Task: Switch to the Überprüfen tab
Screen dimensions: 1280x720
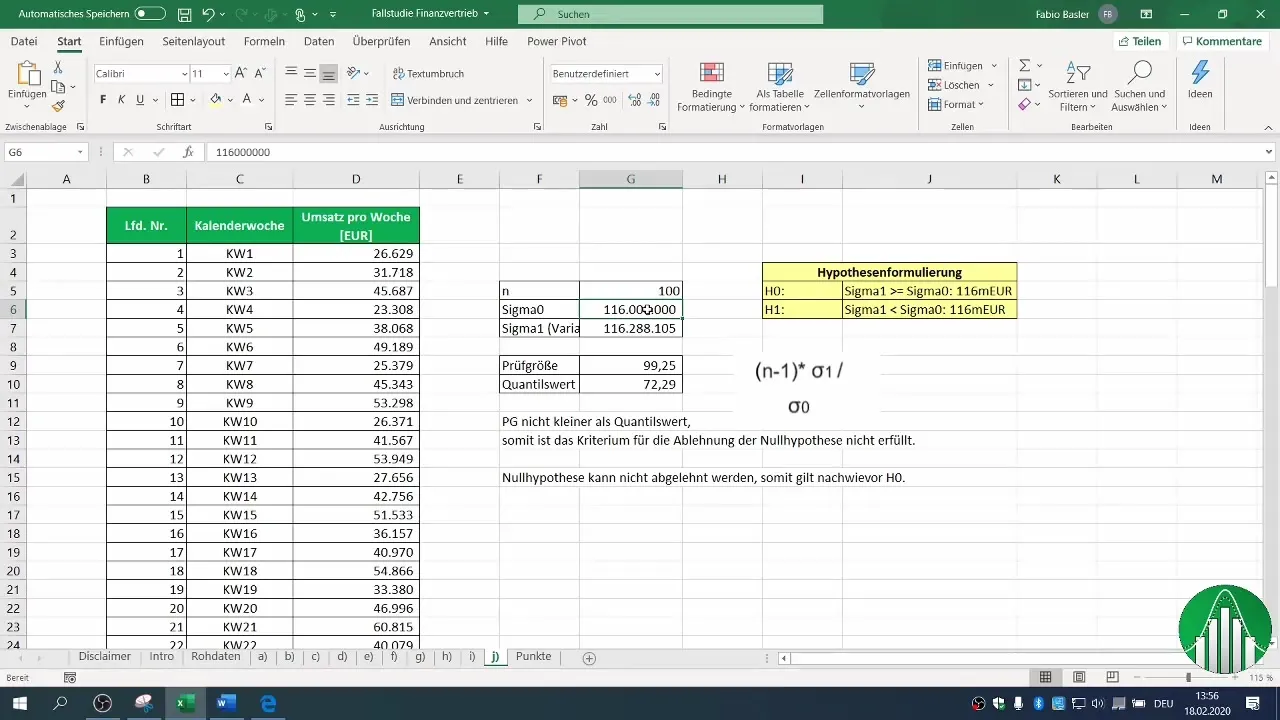Action: pos(382,41)
